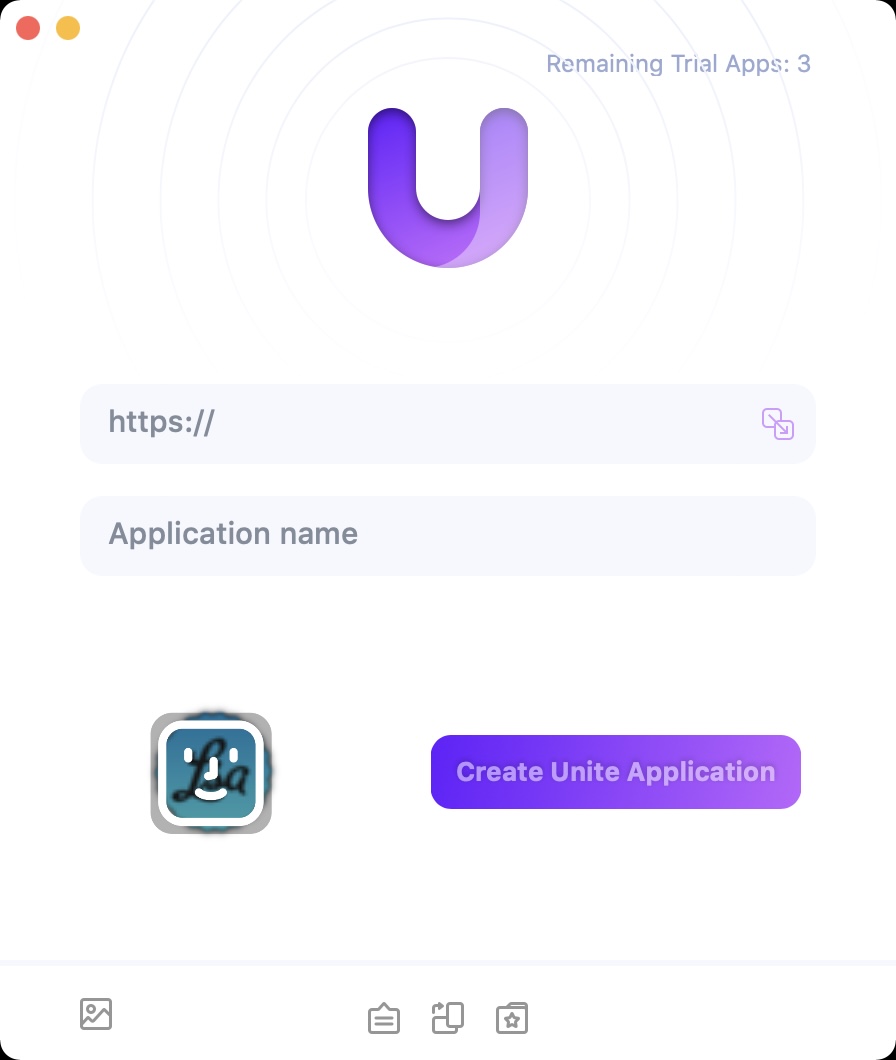The width and height of the screenshot is (896, 1060).
Task: Focus the https:// URL input field
Action: [448, 424]
